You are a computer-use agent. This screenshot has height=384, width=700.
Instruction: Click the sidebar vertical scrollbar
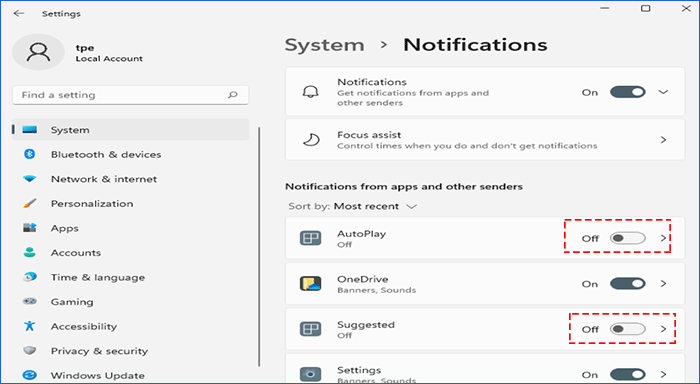pos(259,246)
